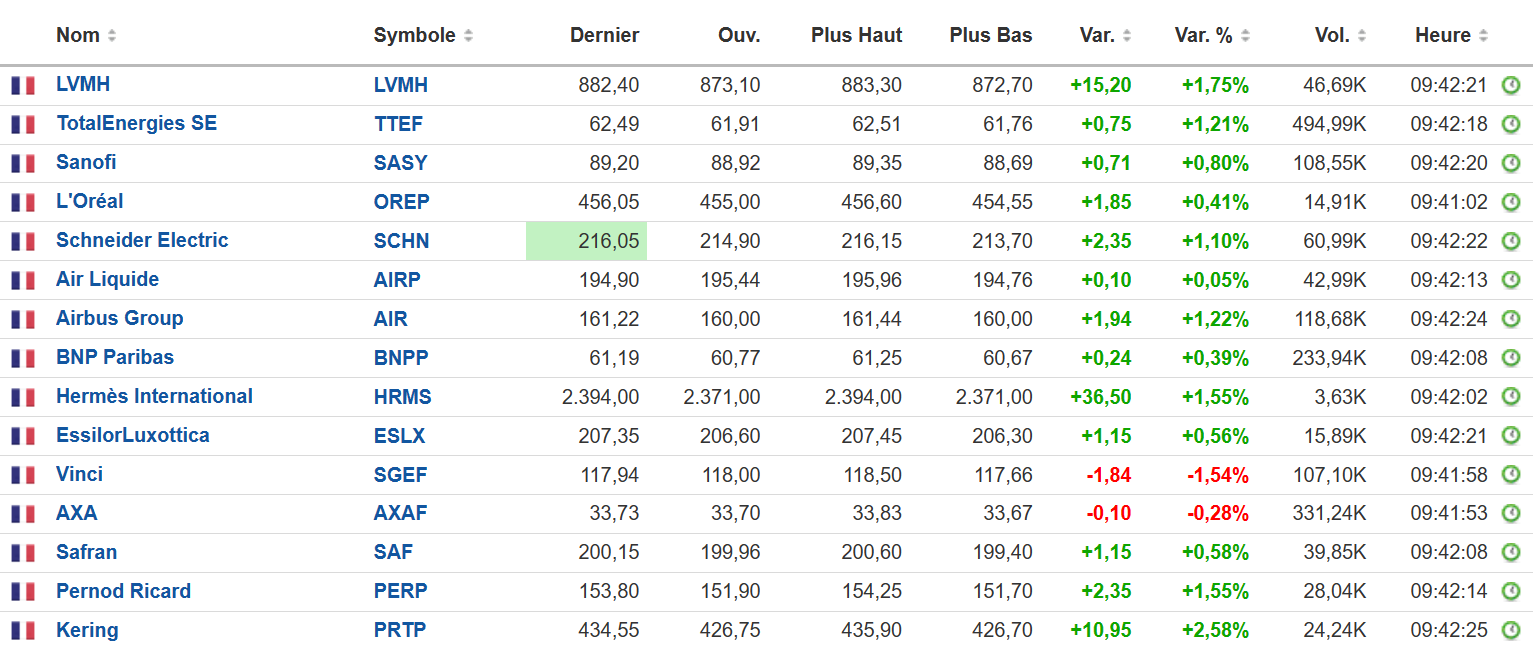
Task: Open the Schneider Electric stock page
Action: (142, 240)
